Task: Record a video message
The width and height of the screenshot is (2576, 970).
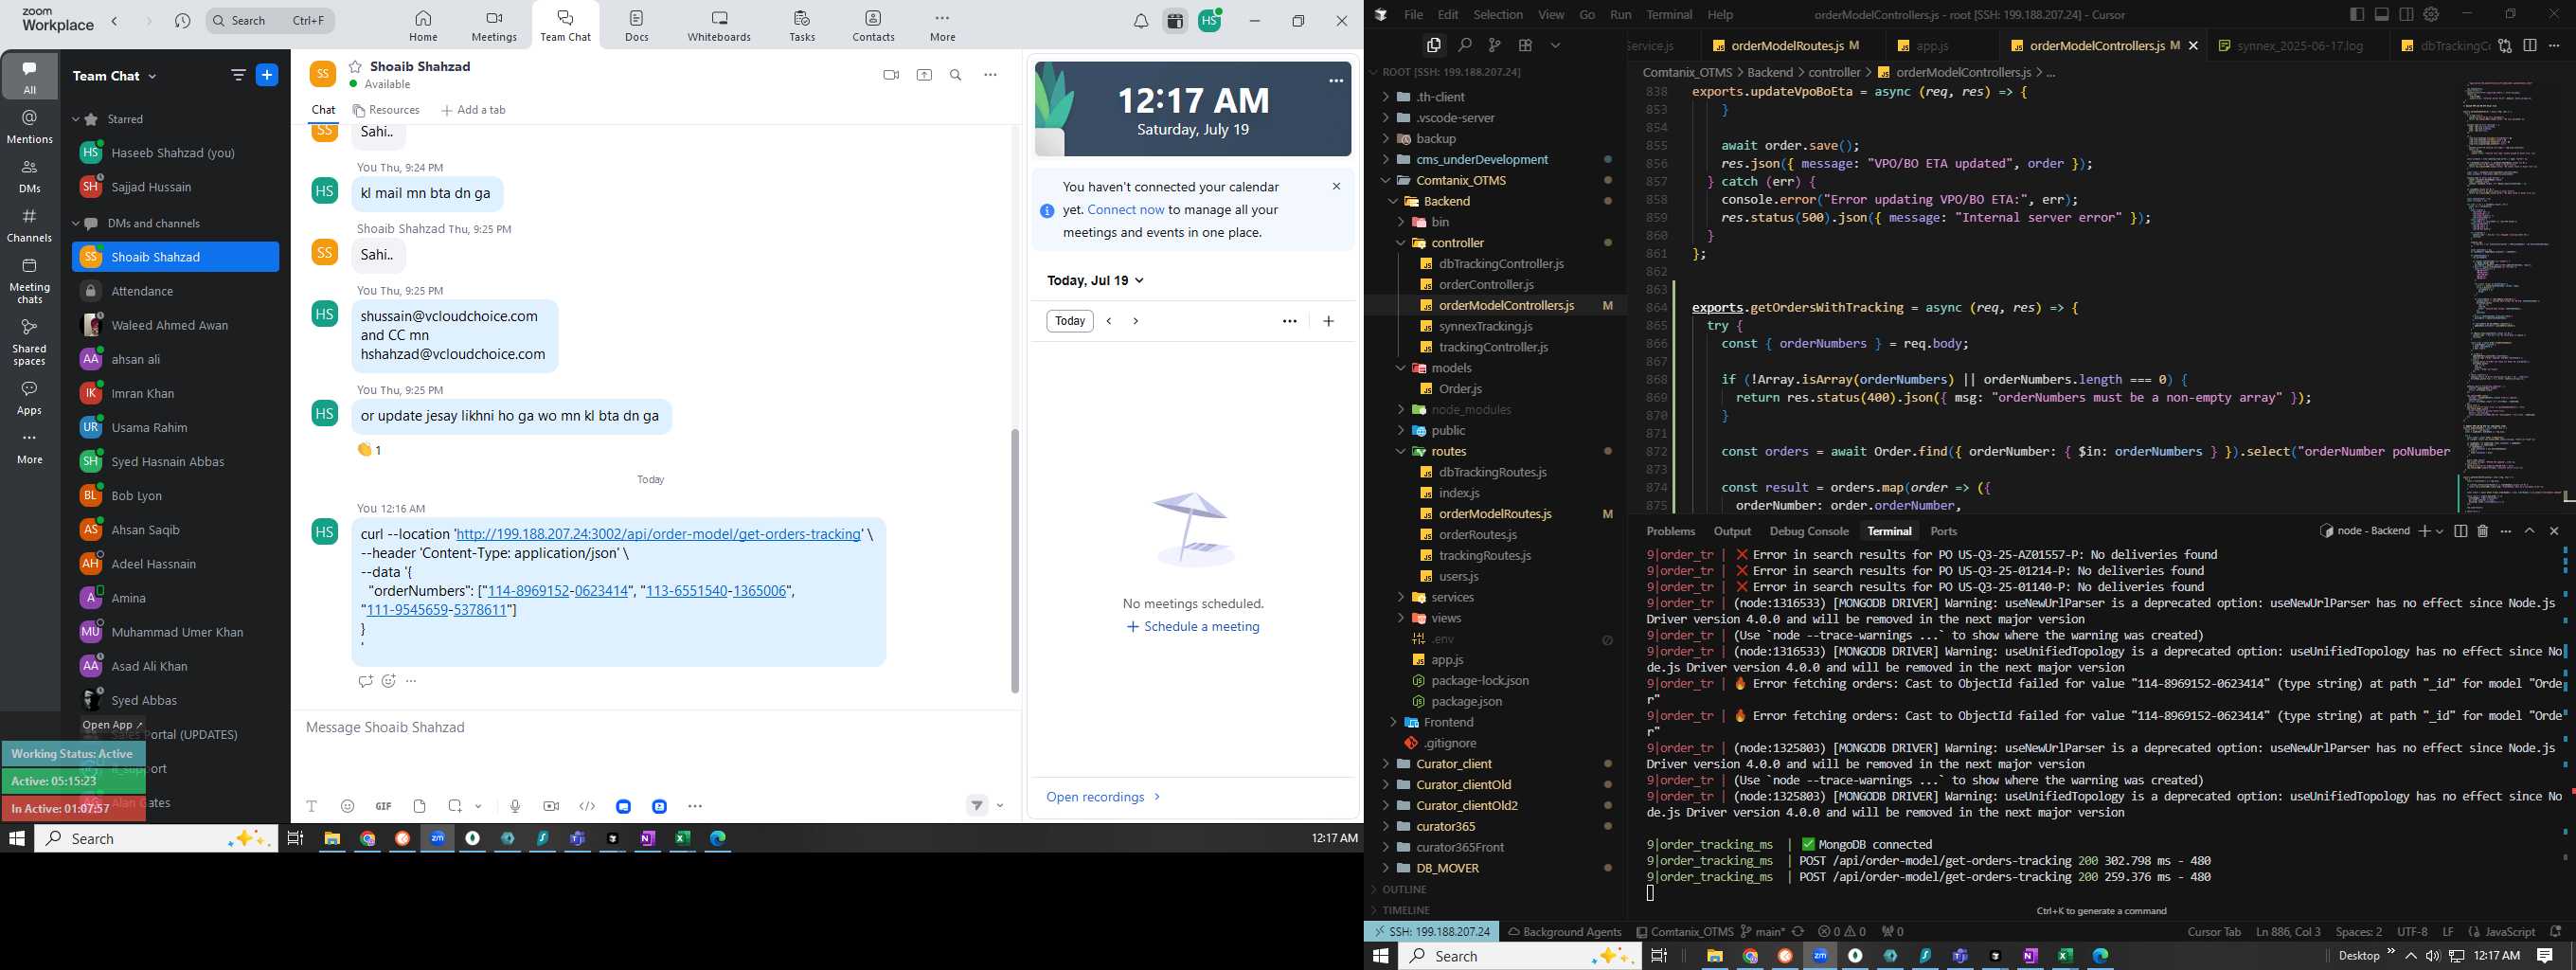Action: (x=551, y=806)
